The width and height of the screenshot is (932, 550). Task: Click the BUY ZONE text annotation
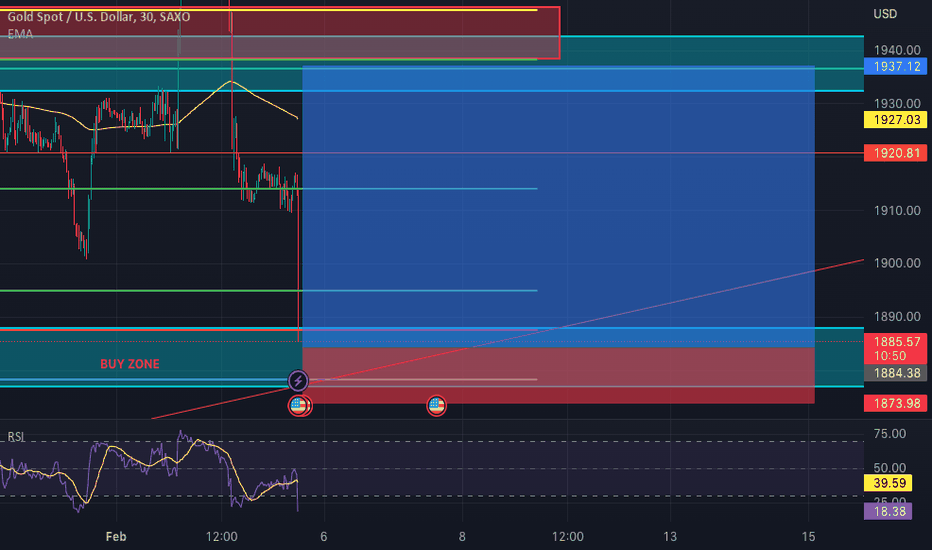(130, 364)
